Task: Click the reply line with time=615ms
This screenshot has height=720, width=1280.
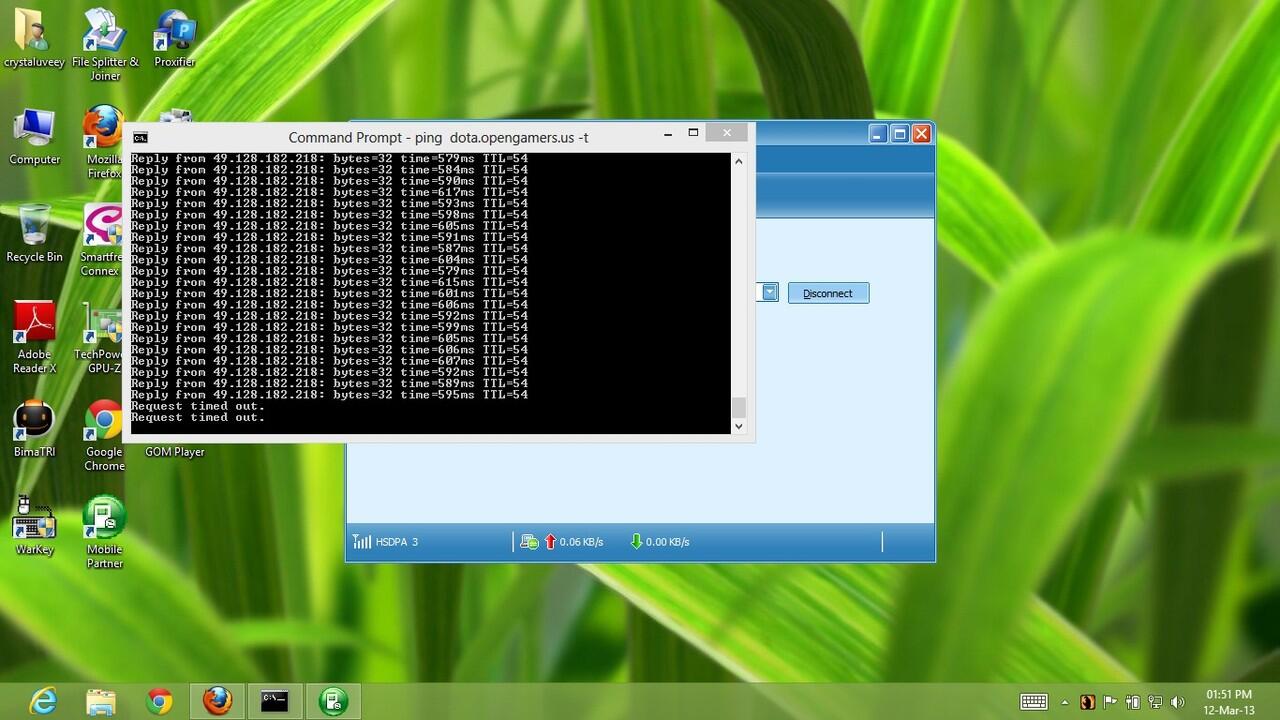Action: point(329,282)
